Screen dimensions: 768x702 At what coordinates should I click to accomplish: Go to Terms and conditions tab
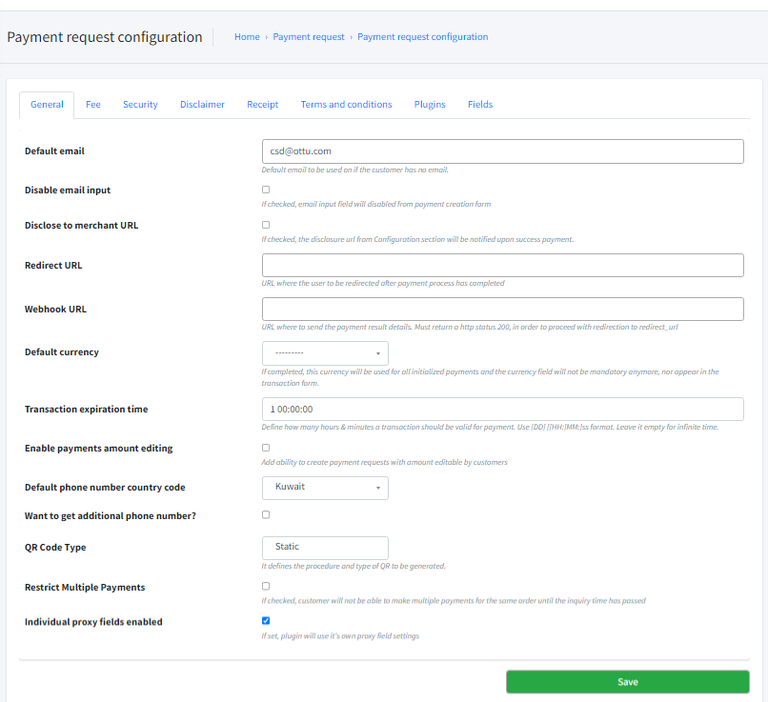click(x=346, y=104)
